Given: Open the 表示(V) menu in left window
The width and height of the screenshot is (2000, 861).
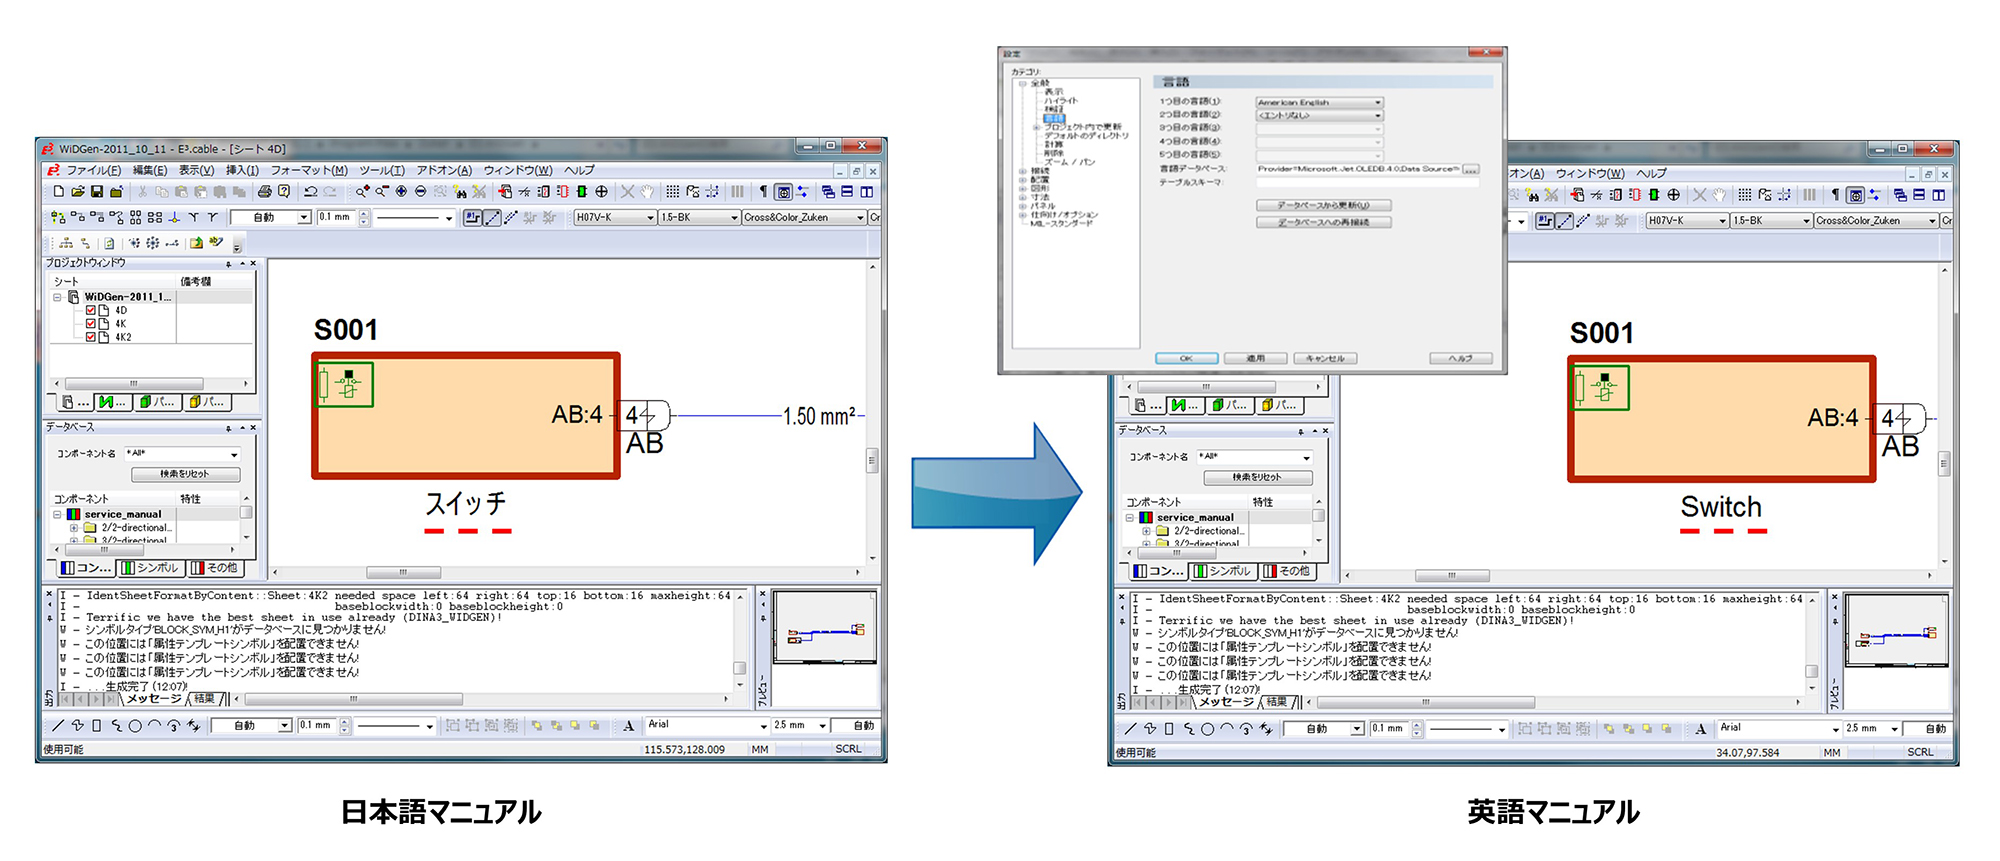Looking at the screenshot, I should (x=196, y=170).
